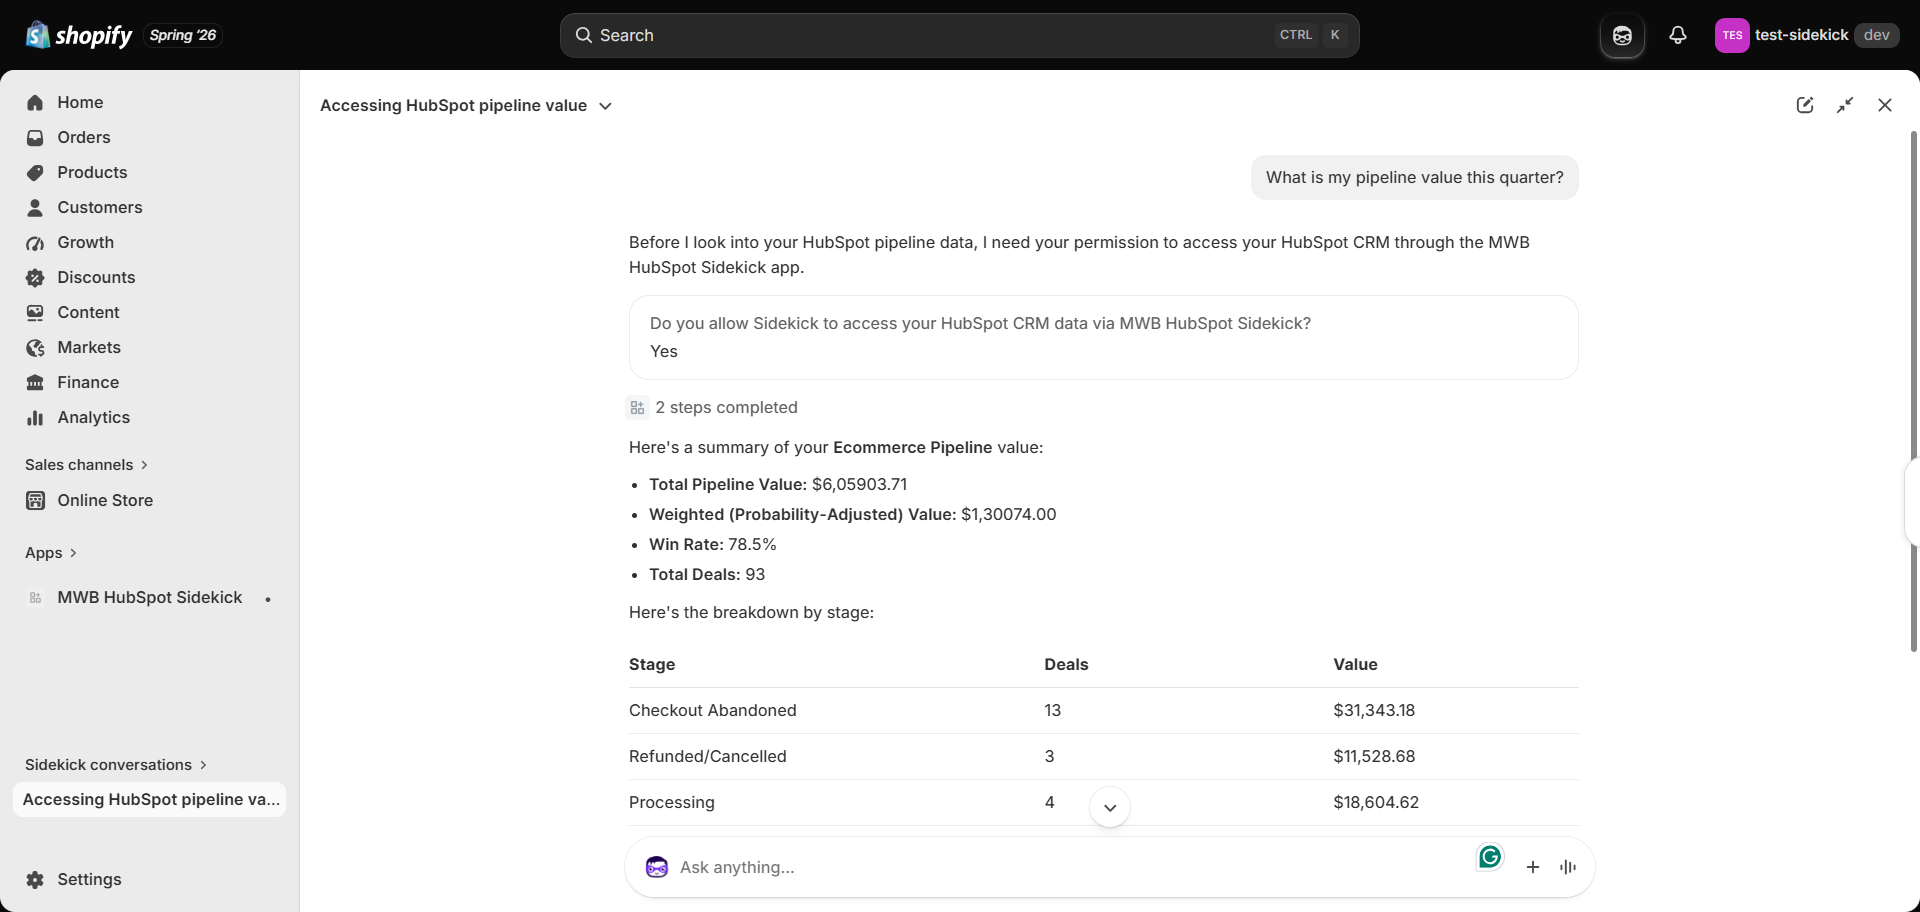
Task: Focus the top Search field
Action: coord(960,35)
